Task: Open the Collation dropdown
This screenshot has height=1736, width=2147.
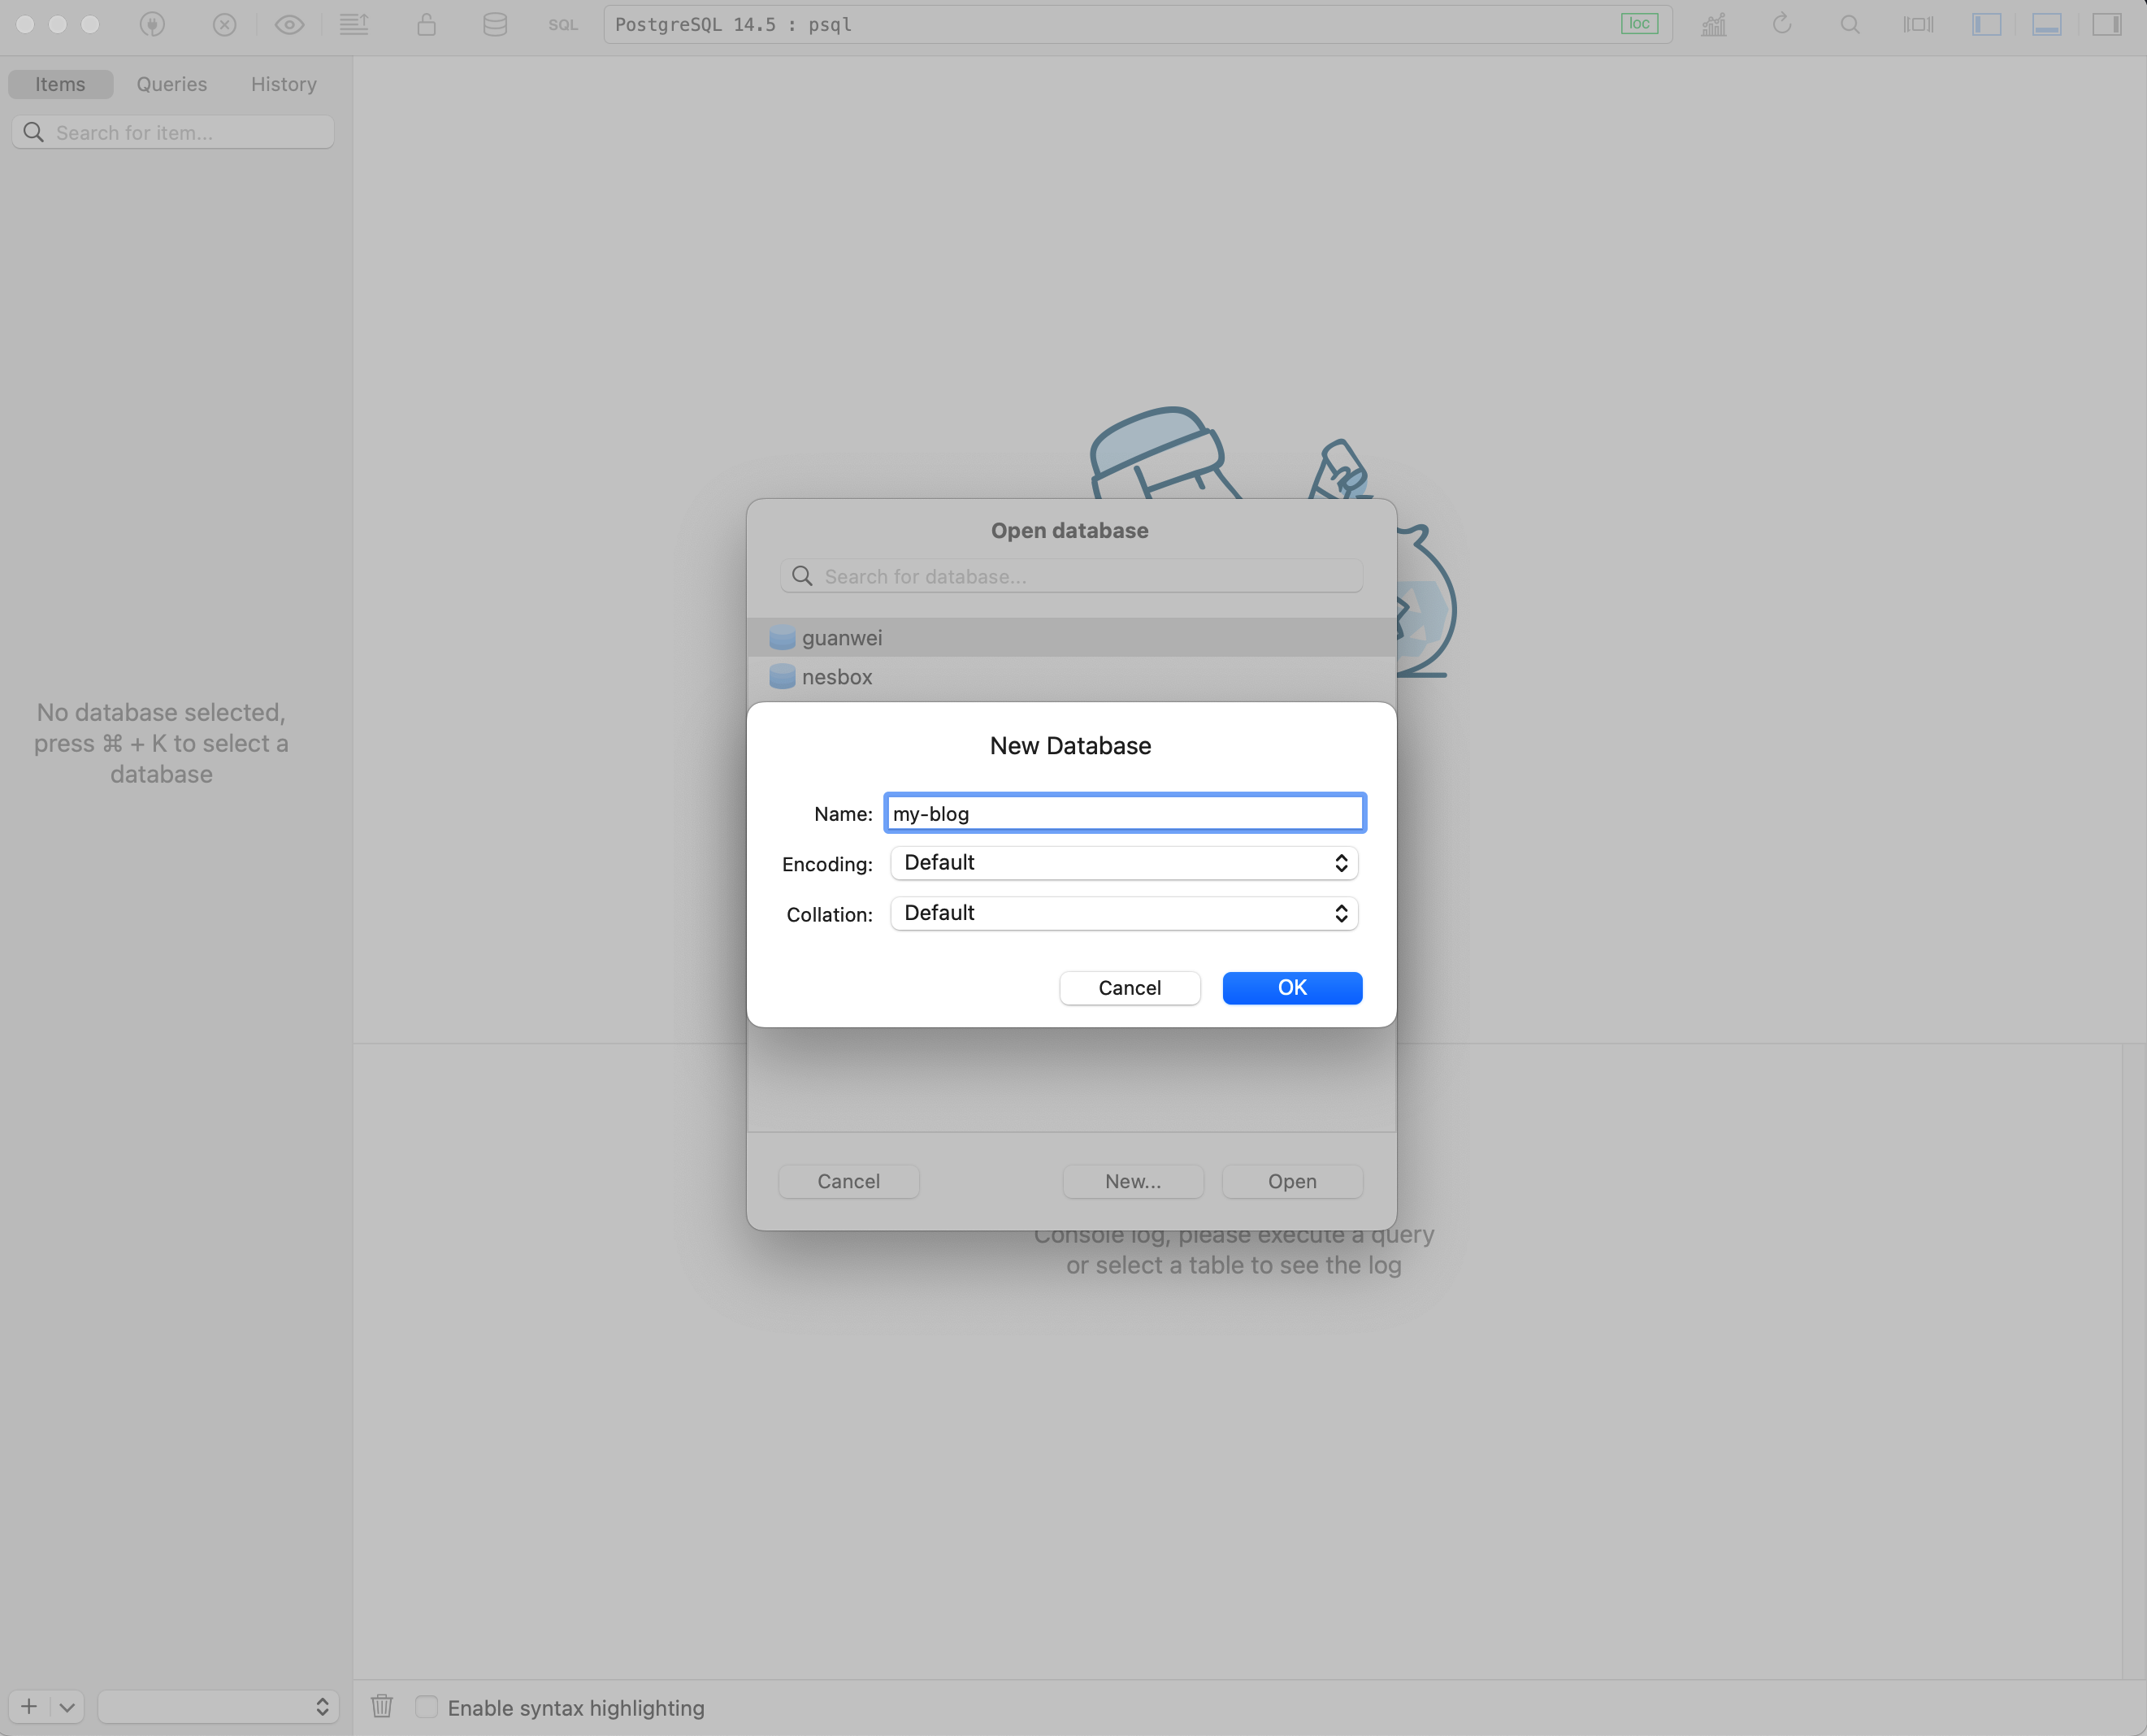Action: 1123,913
